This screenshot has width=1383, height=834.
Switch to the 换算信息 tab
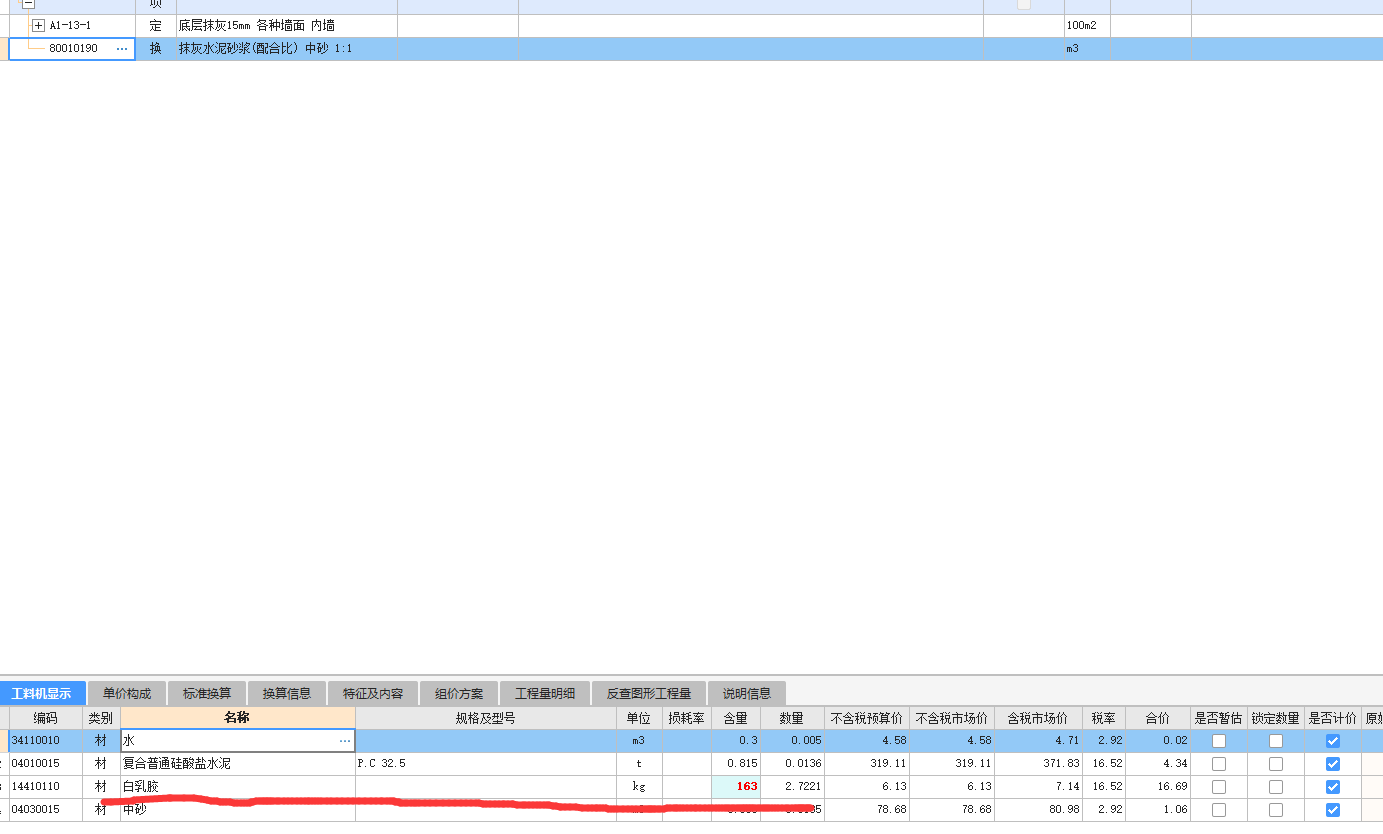click(x=287, y=693)
